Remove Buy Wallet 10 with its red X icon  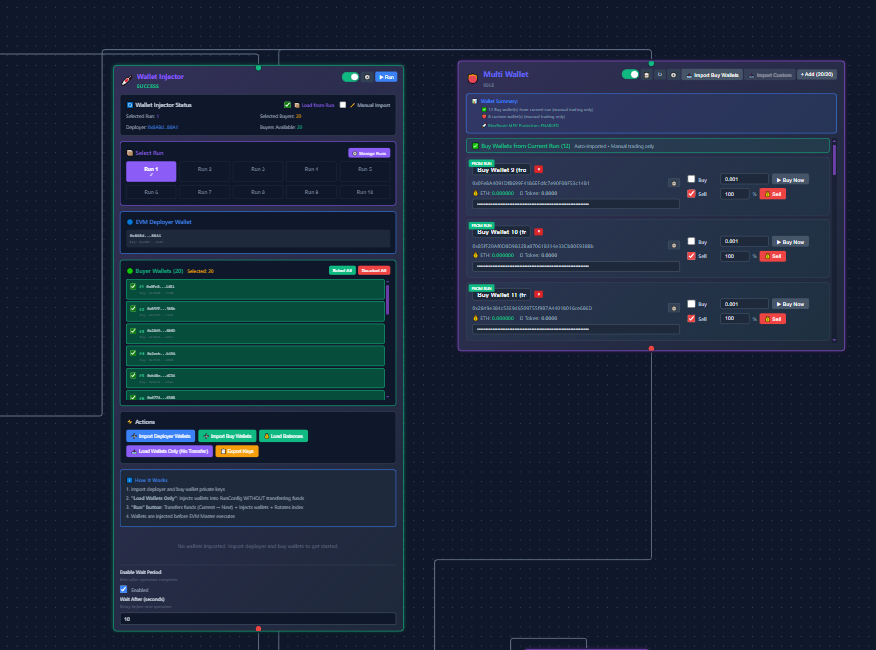click(x=538, y=232)
